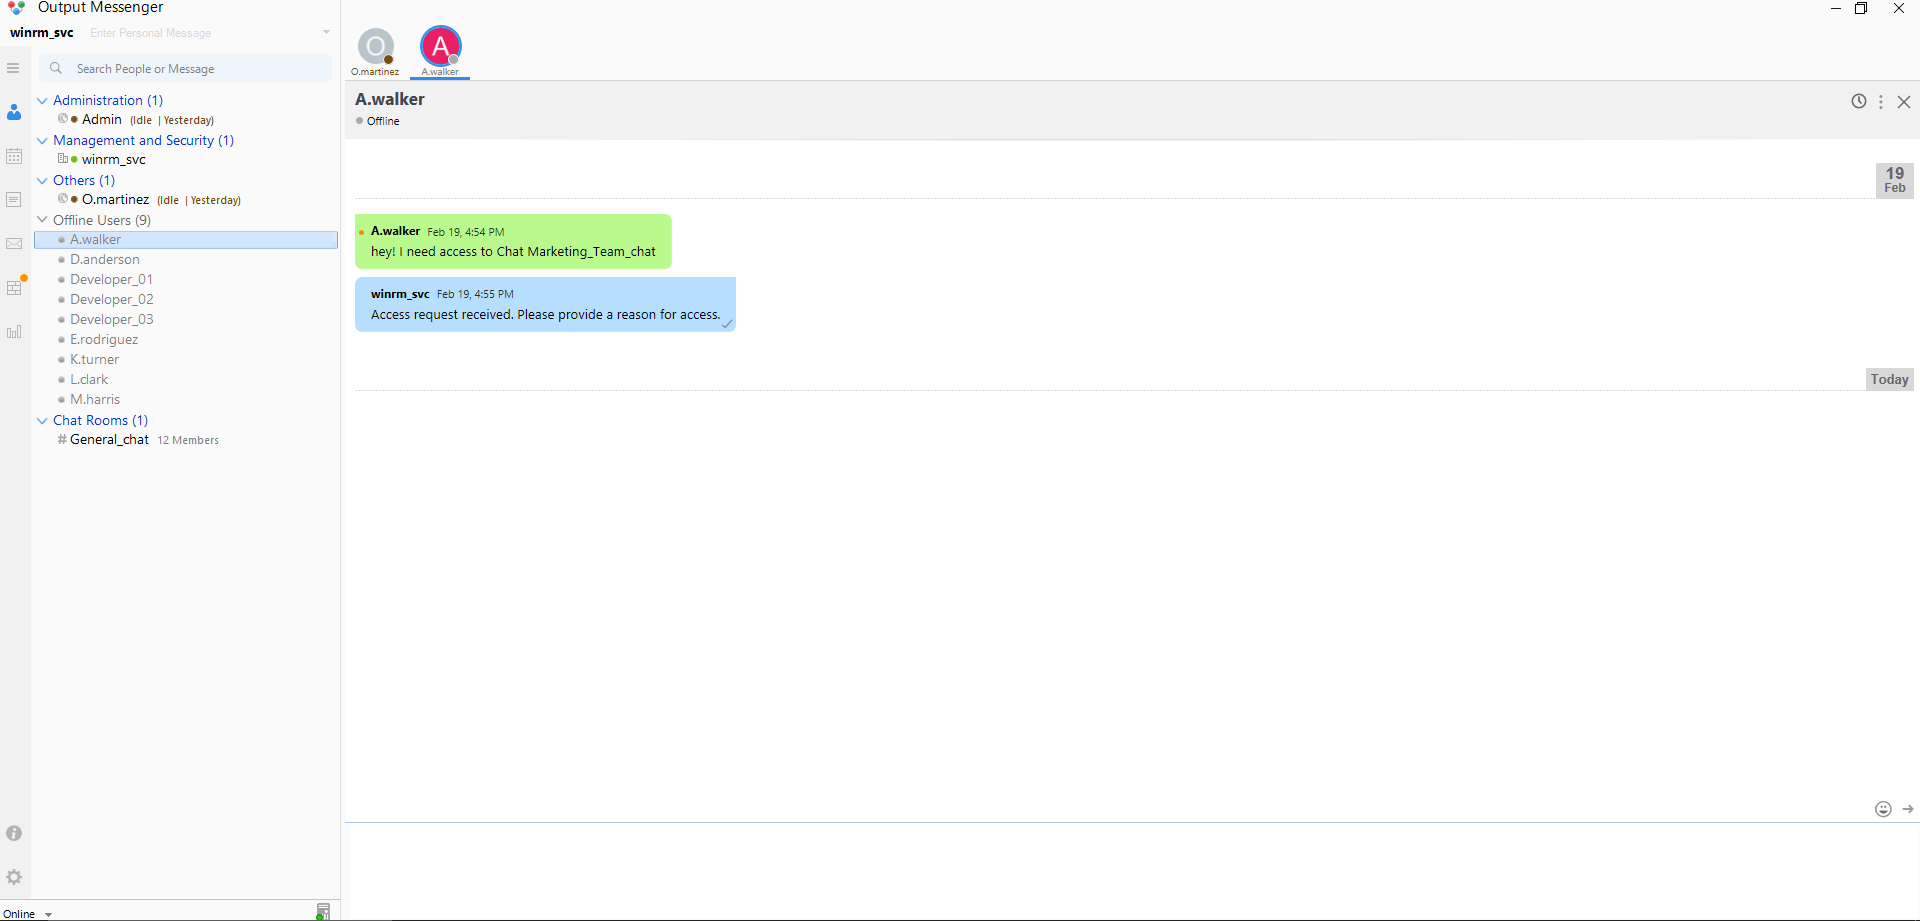Open the General_chat room
The image size is (1920, 921).
pyautogui.click(x=109, y=440)
